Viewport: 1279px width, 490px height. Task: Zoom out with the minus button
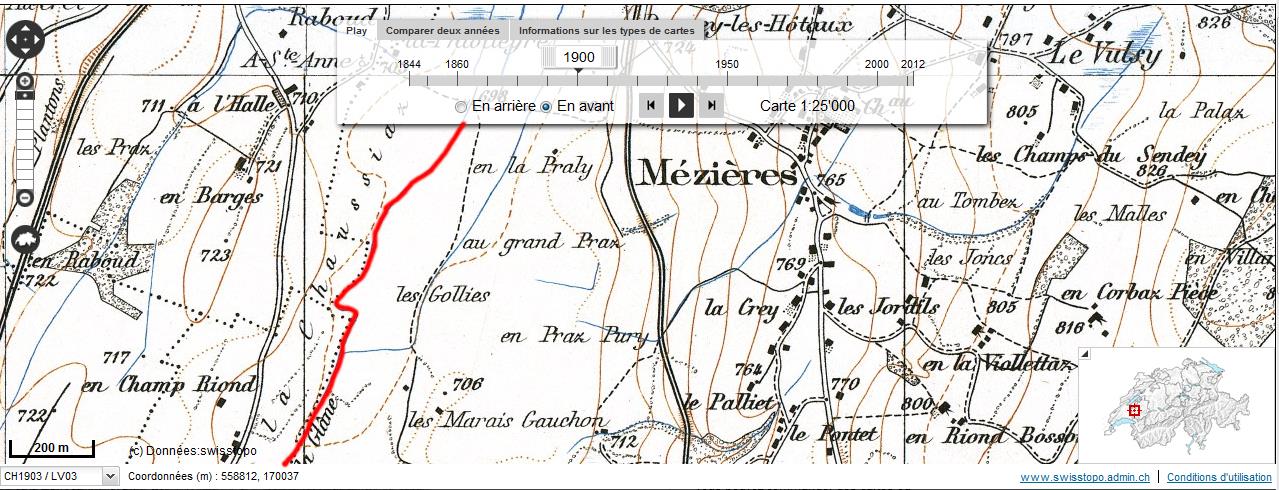pyautogui.click(x=25, y=197)
